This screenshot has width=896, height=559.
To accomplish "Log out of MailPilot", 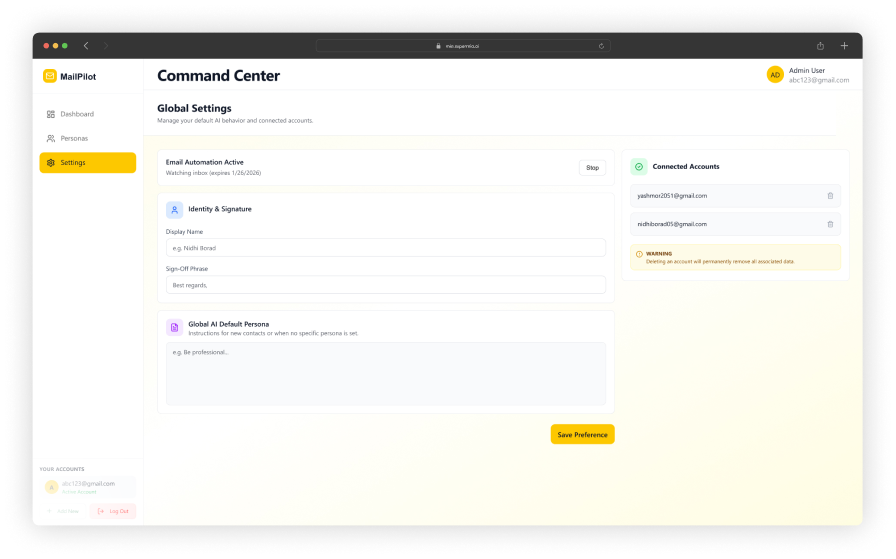I will click(x=113, y=511).
